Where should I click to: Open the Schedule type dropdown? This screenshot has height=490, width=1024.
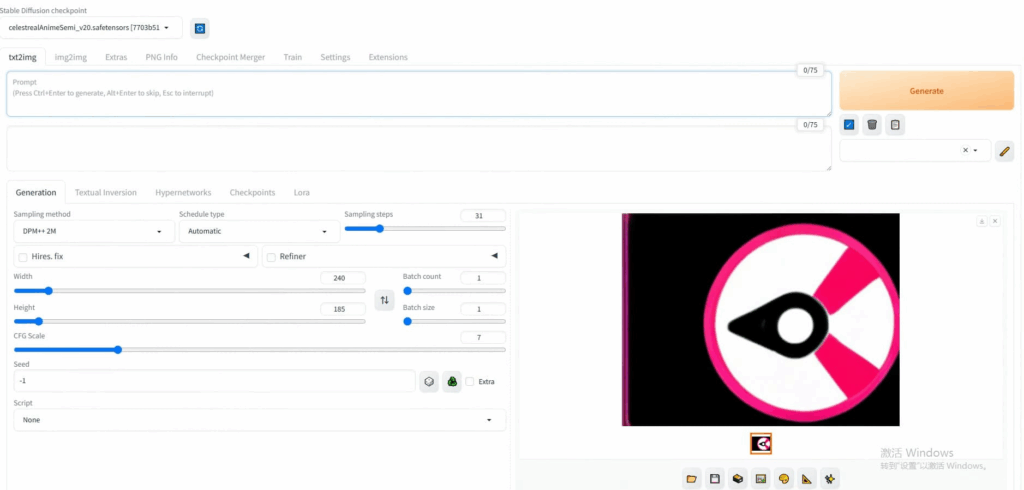coord(257,231)
